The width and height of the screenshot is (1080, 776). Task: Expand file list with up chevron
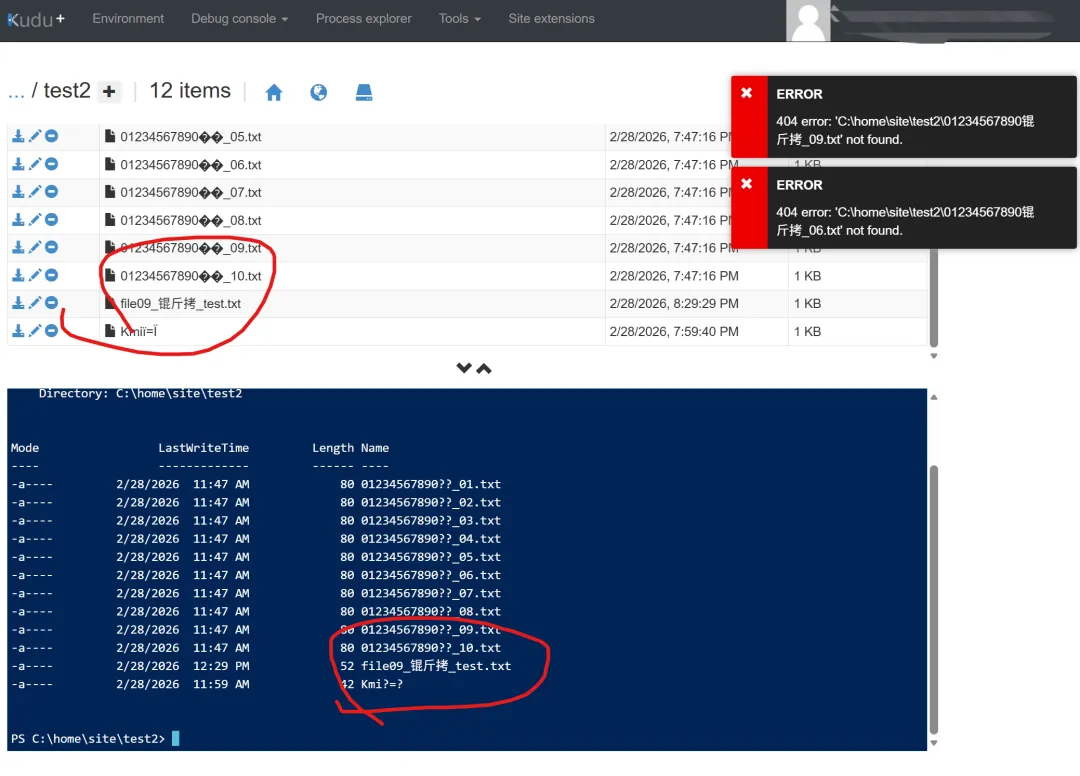[x=484, y=368]
